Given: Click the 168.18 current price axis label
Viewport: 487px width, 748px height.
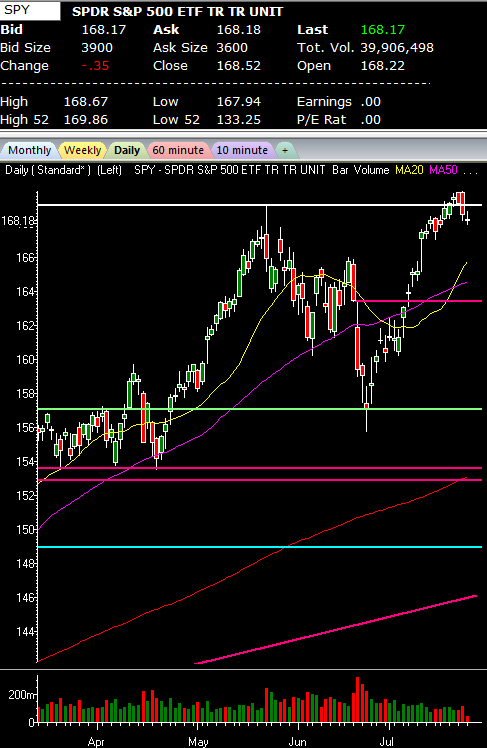Looking at the screenshot, I should [18, 221].
